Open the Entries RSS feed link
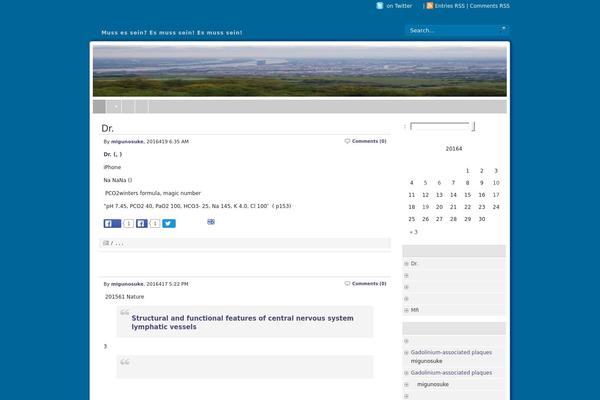 (x=450, y=6)
